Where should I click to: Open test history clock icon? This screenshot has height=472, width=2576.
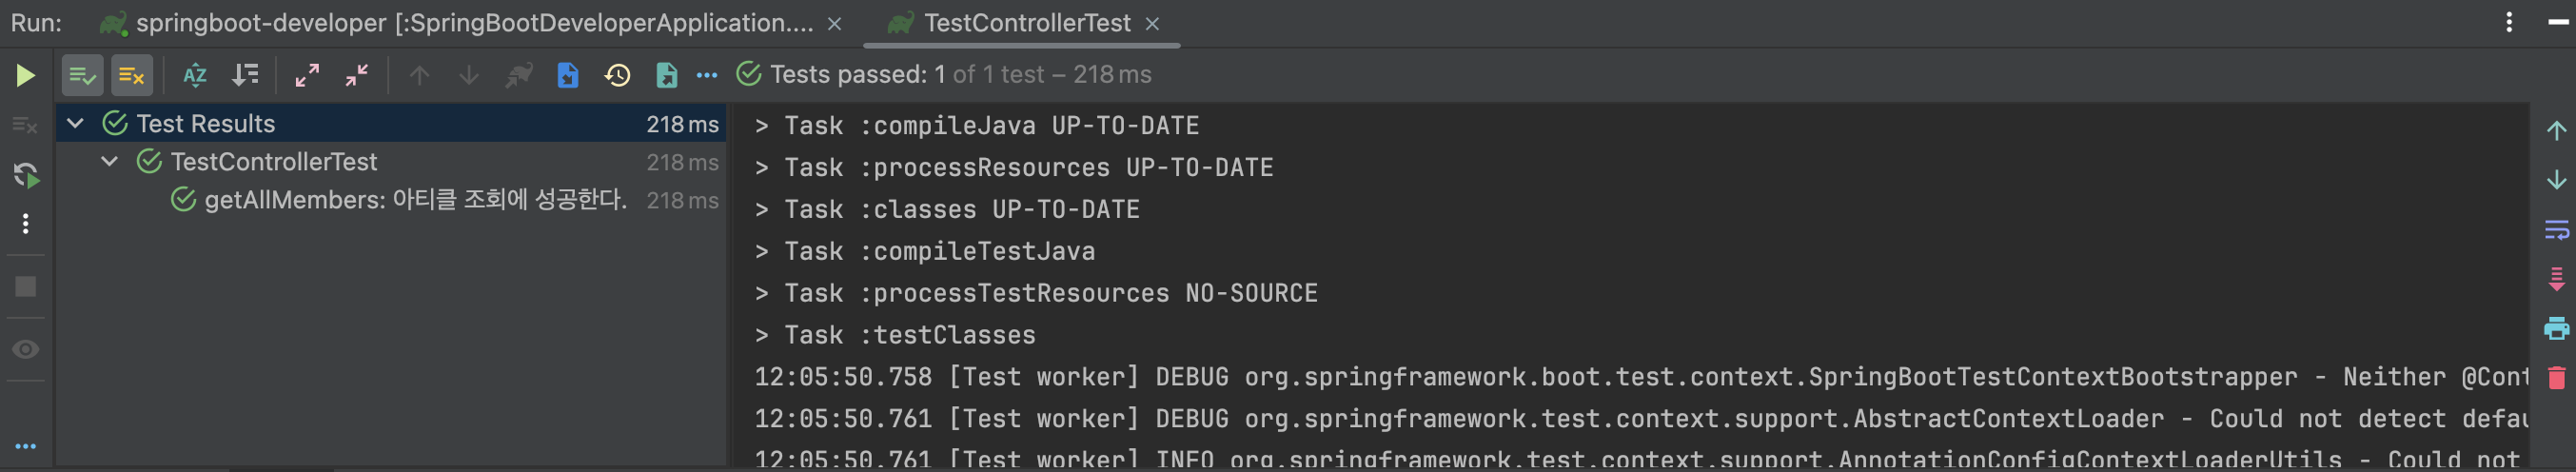pyautogui.click(x=617, y=75)
